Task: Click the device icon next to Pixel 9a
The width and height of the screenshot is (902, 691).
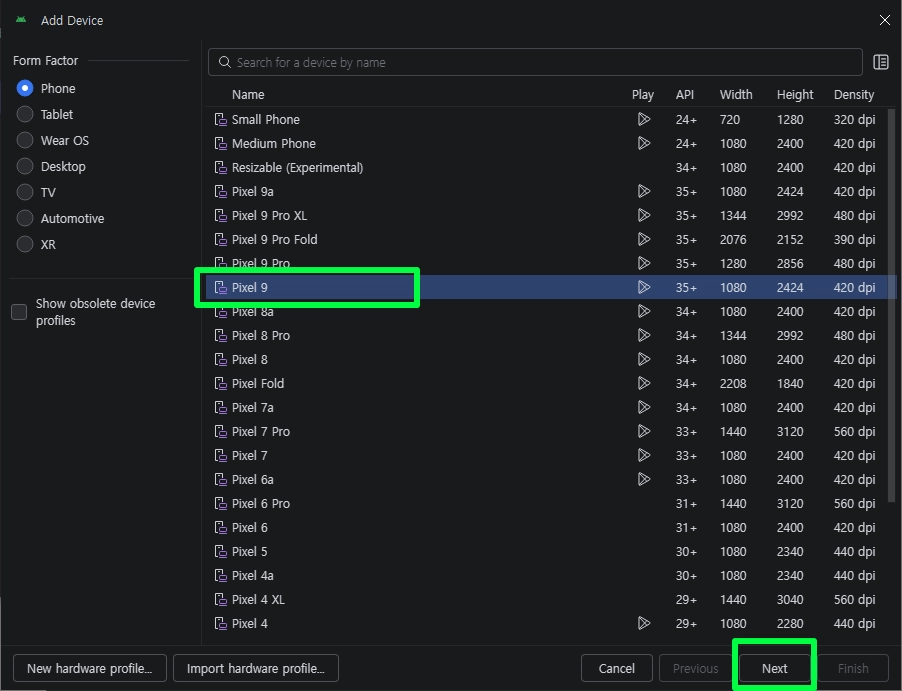Action: coord(221,192)
